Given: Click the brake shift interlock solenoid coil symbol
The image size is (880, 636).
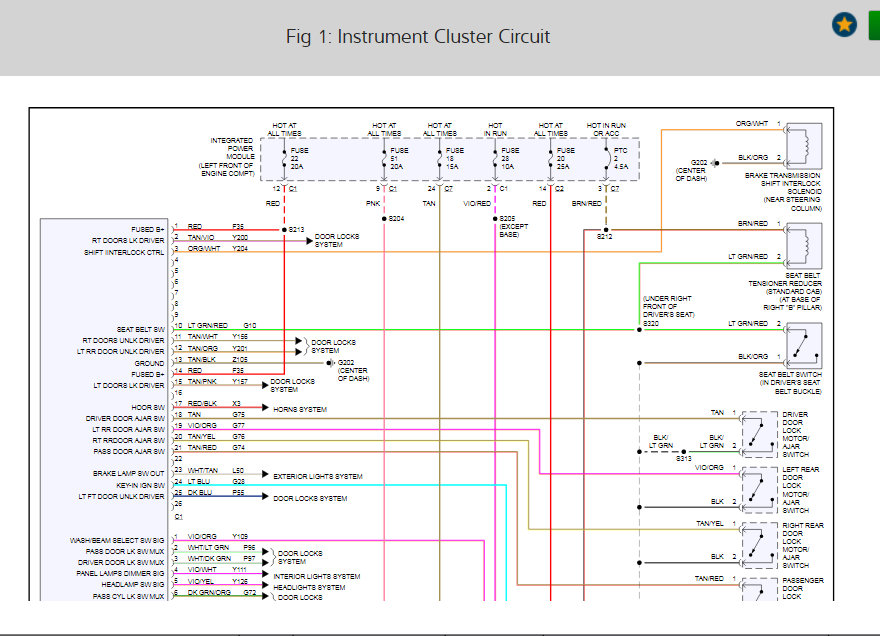Looking at the screenshot, I should click(x=804, y=147).
